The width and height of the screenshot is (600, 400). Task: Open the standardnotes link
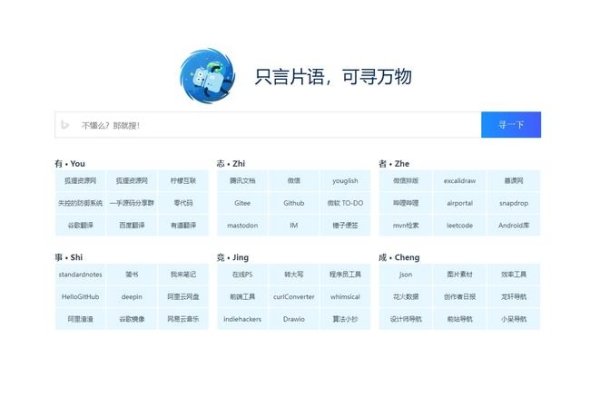pyautogui.click(x=80, y=274)
